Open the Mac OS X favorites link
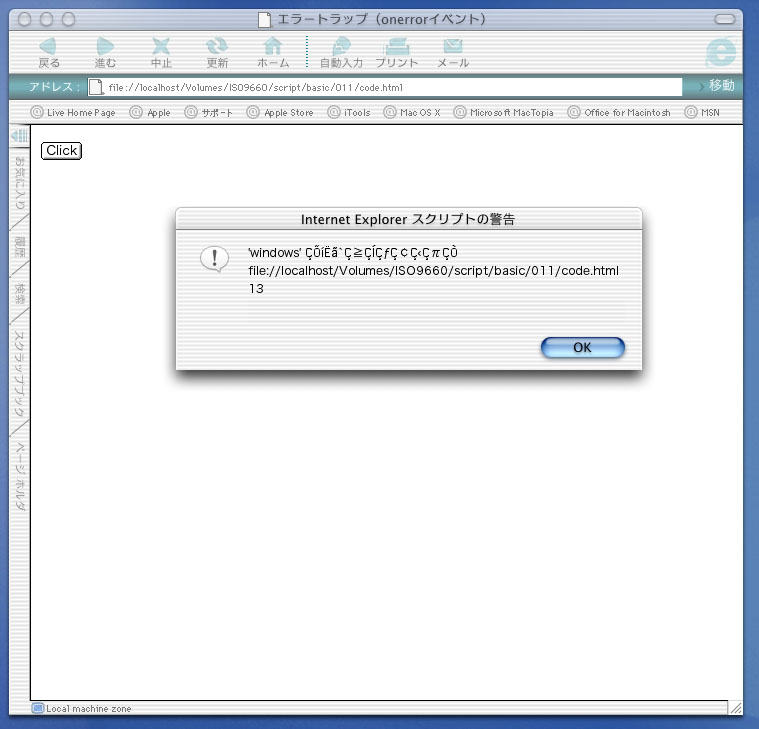This screenshot has width=759, height=729. coord(412,112)
